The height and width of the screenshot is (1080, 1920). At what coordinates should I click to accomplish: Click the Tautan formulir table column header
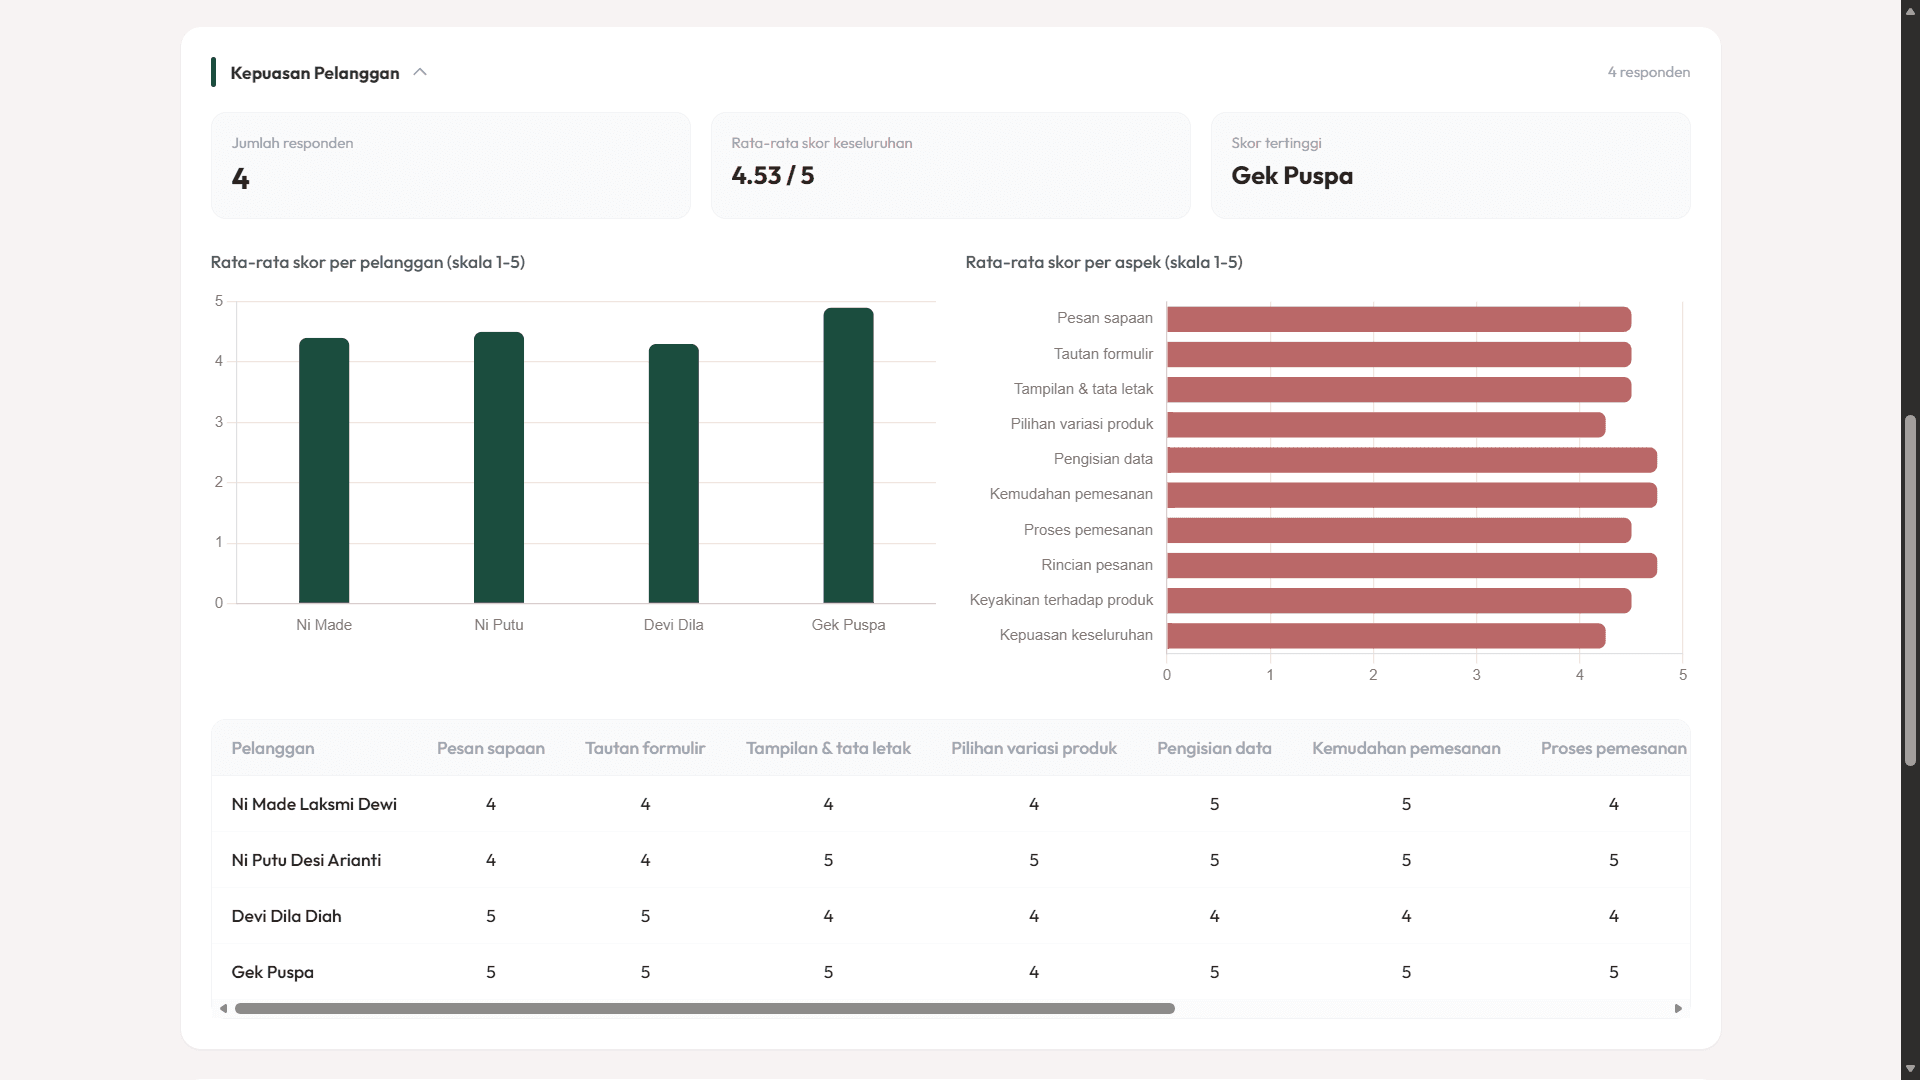tap(645, 748)
